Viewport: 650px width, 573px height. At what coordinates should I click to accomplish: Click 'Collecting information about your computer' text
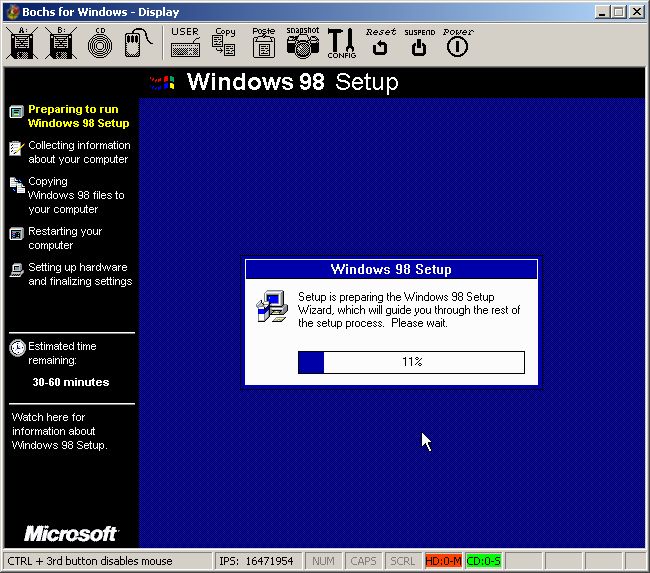click(x=79, y=152)
